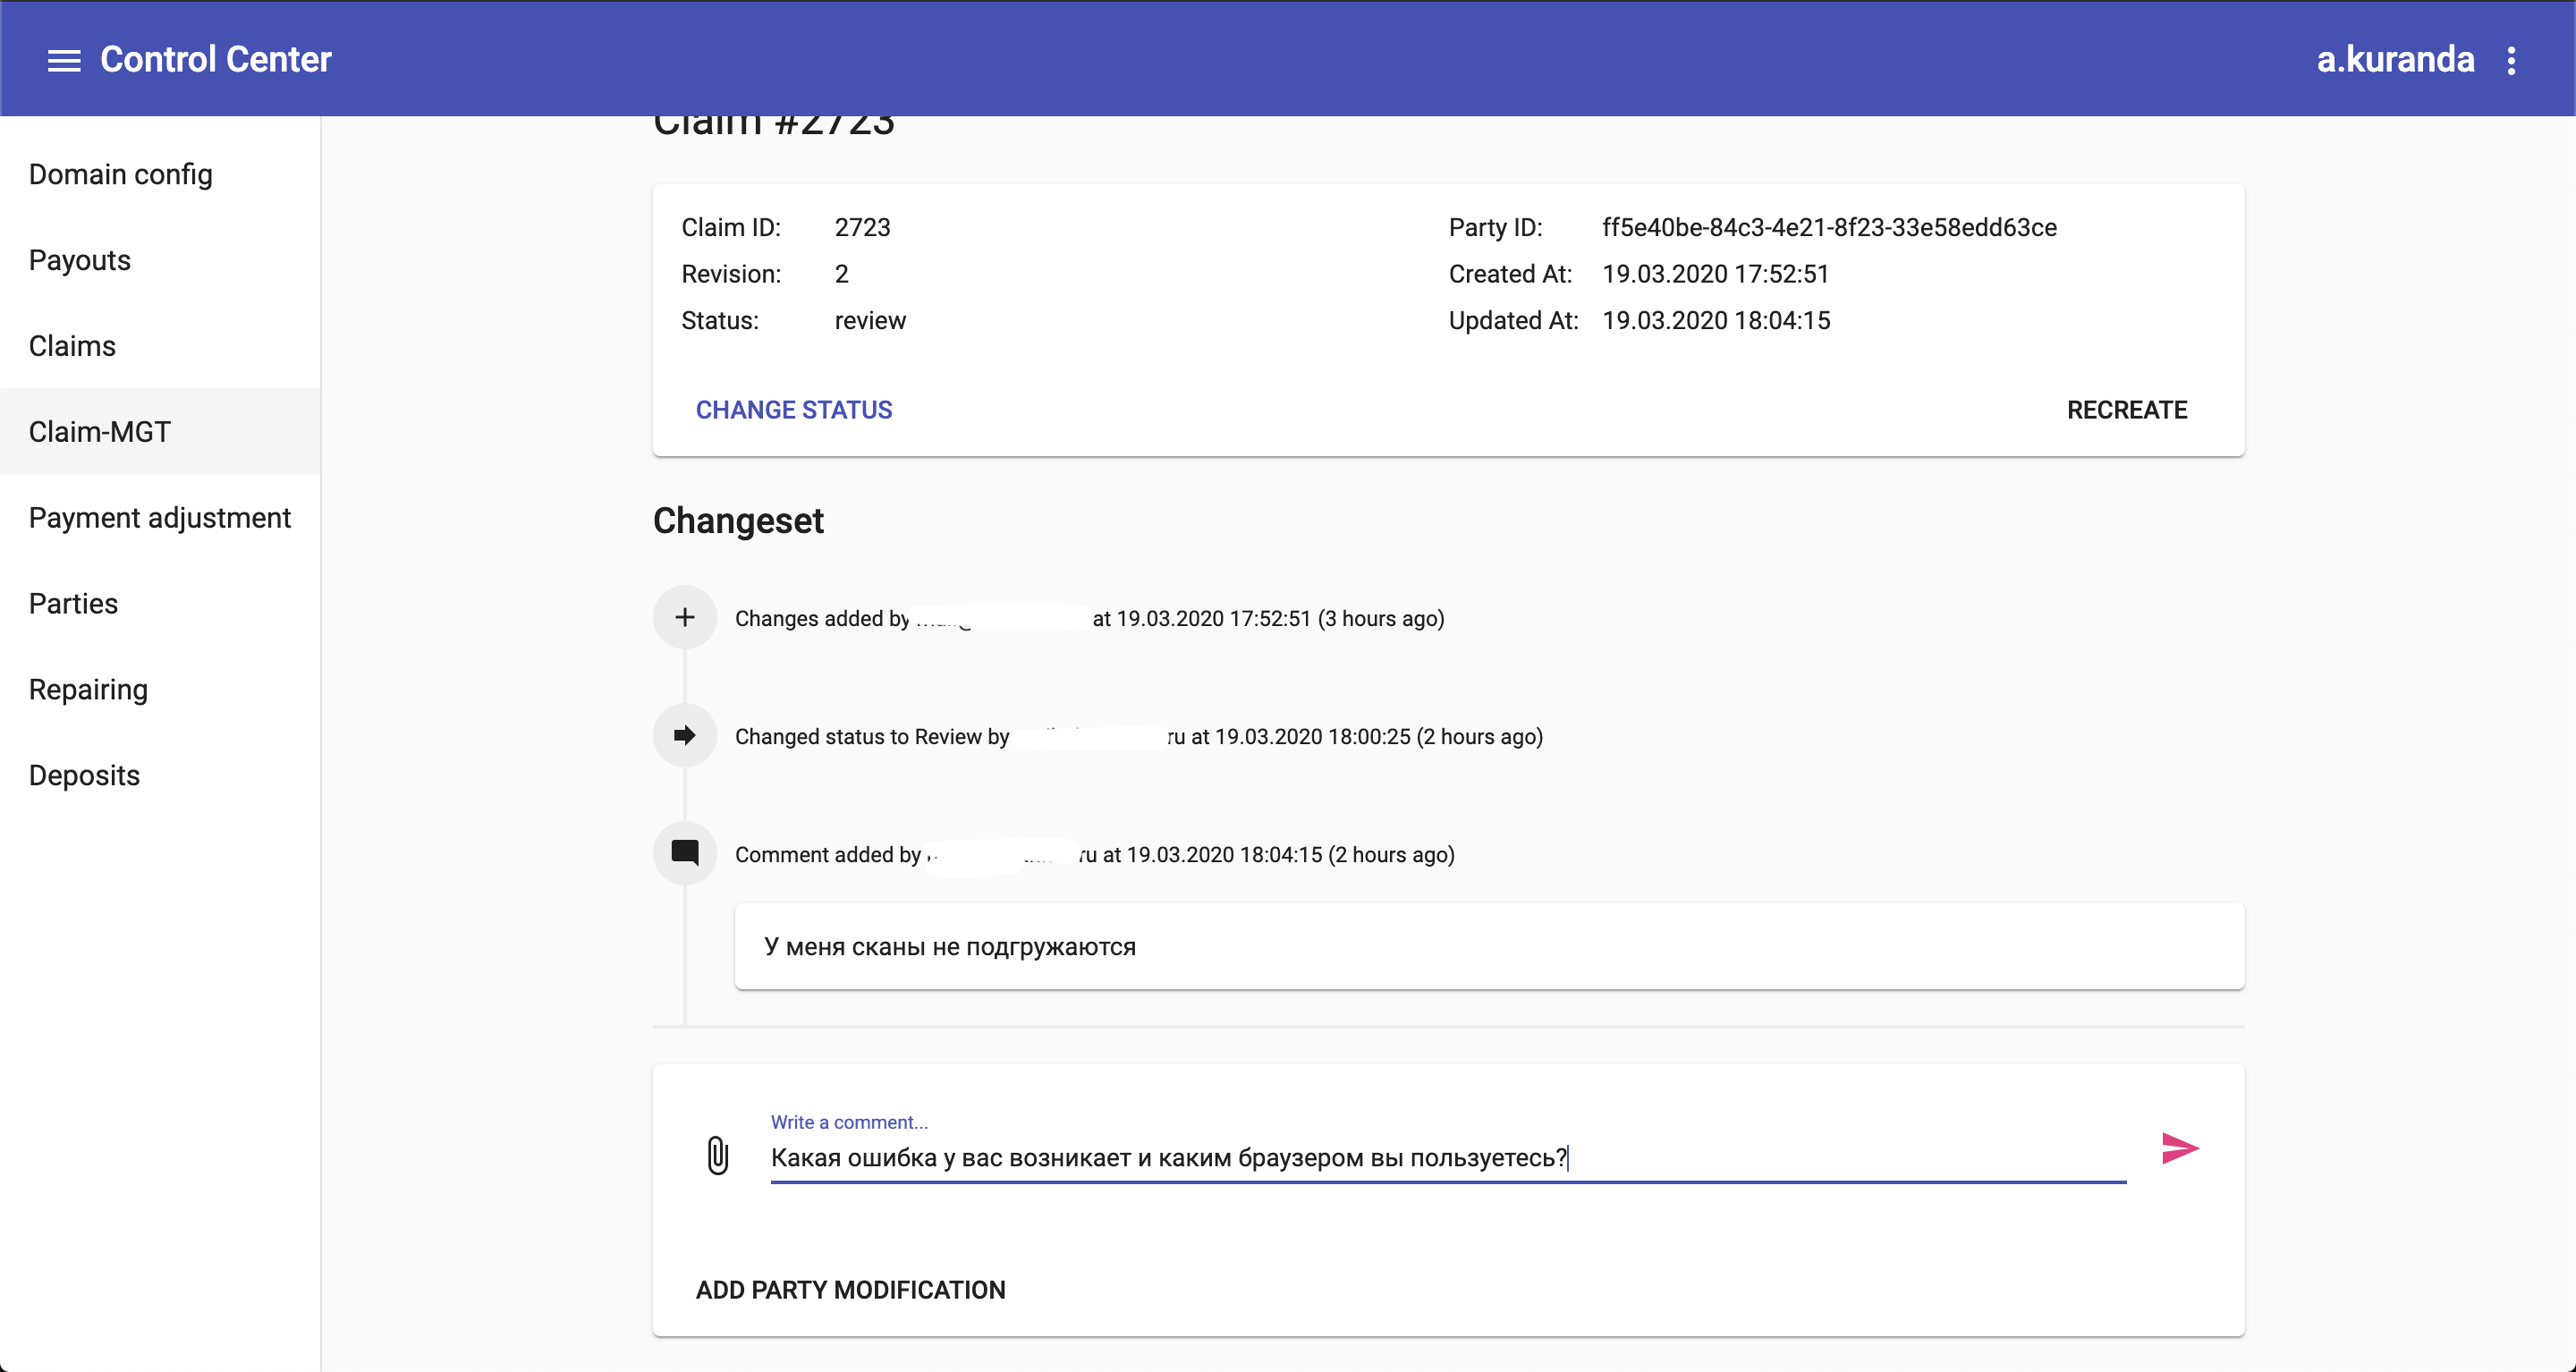This screenshot has height=1372, width=2576.
Task: Send the comment with the arrow icon
Action: (2180, 1148)
